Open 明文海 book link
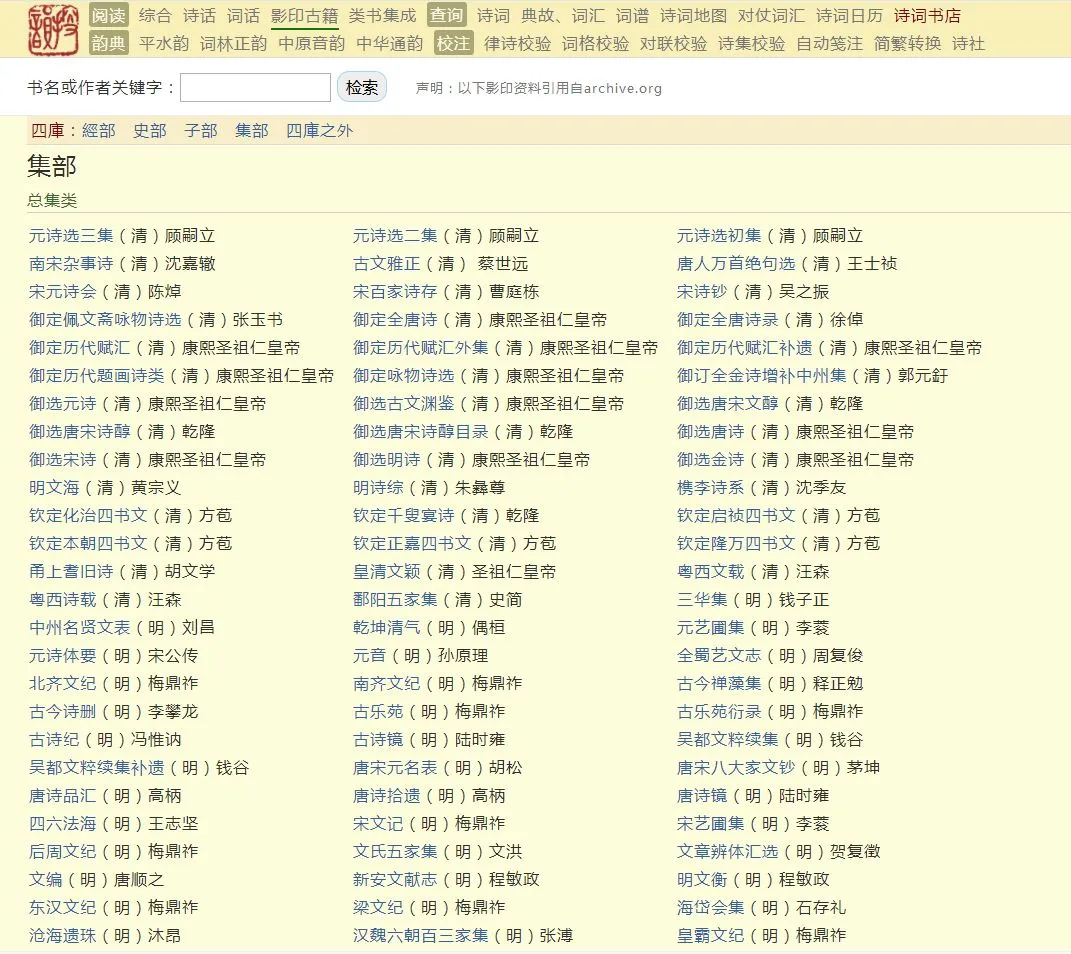Screen dimensions: 1071x954 (x=54, y=488)
